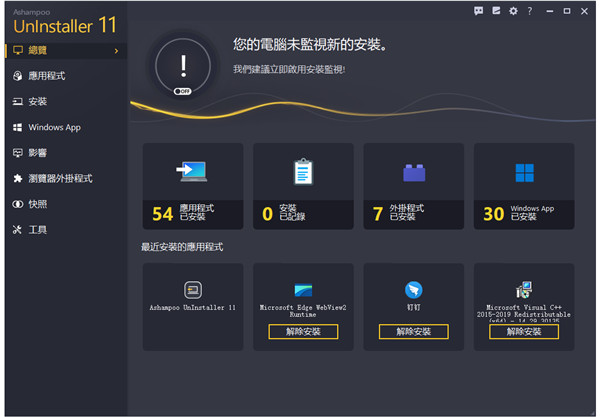Image resolution: width=600 pixels, height=417 pixels.
Task: Click the Microsoft Edge WebView2 Runtime icon
Action: click(303, 290)
